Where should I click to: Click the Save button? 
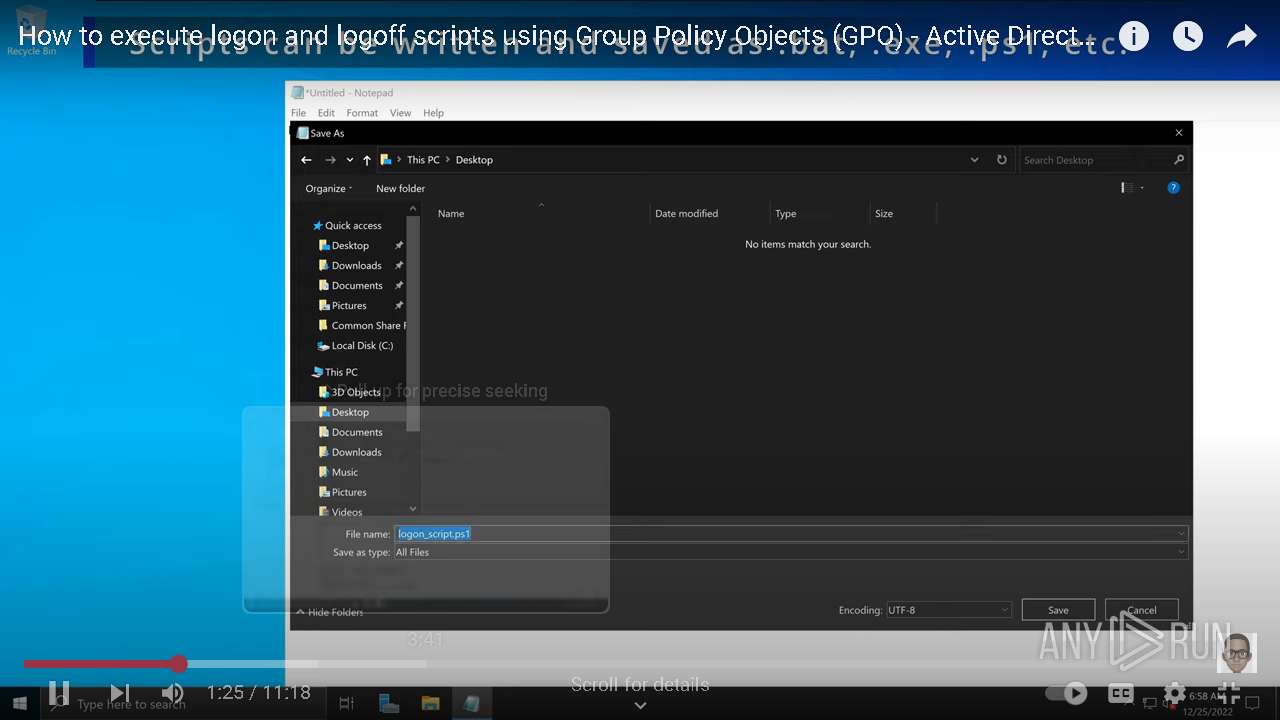click(1058, 610)
